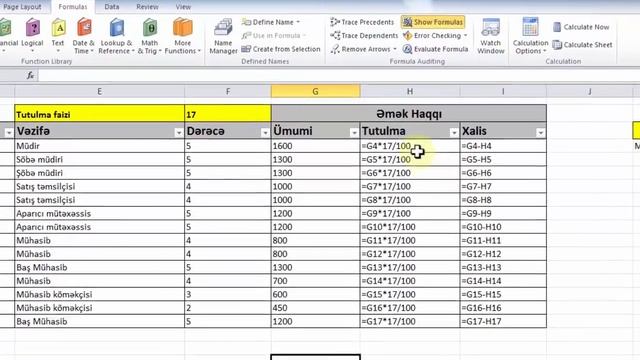Open the Math & Trig functions library
640x360 pixels.
click(x=150, y=36)
